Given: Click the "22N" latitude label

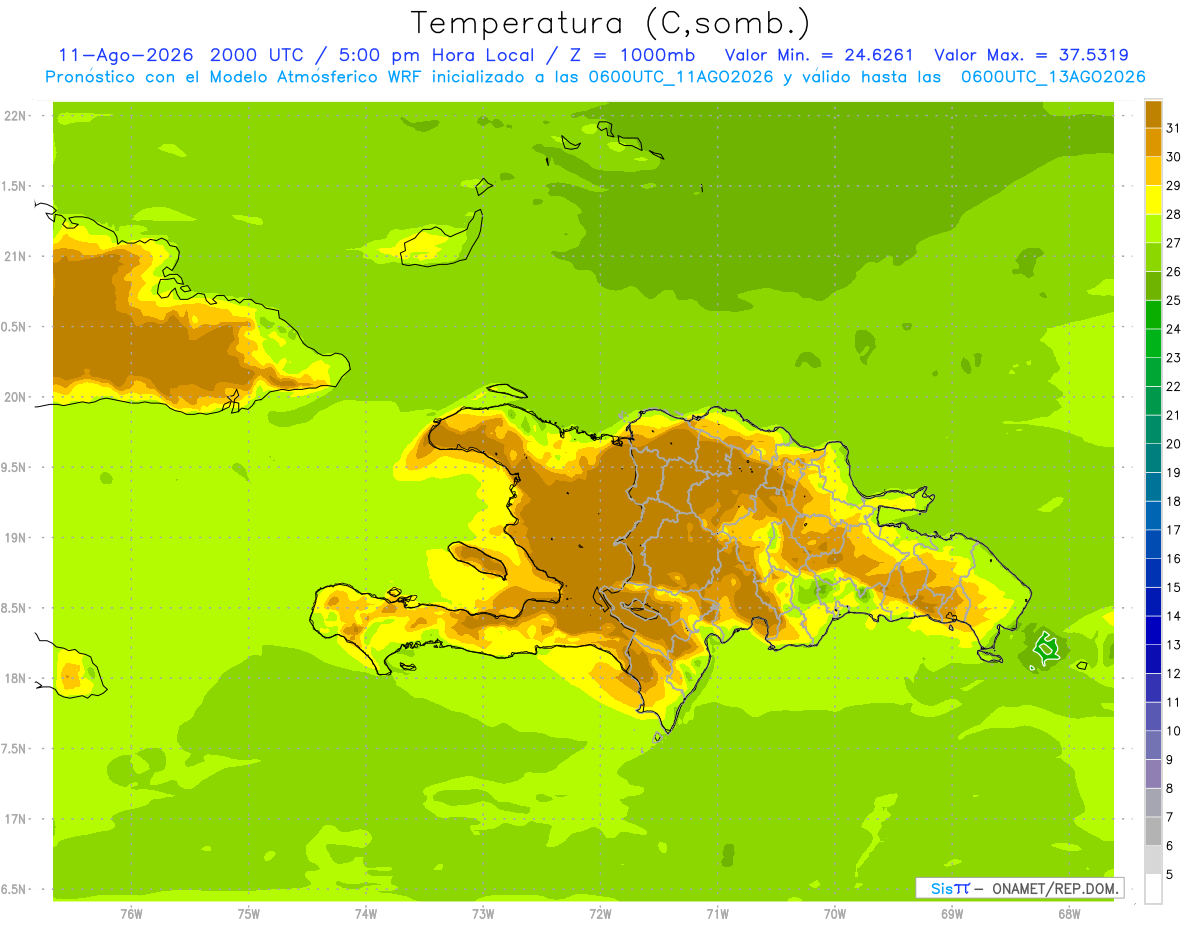Looking at the screenshot, I should [x=17, y=116].
